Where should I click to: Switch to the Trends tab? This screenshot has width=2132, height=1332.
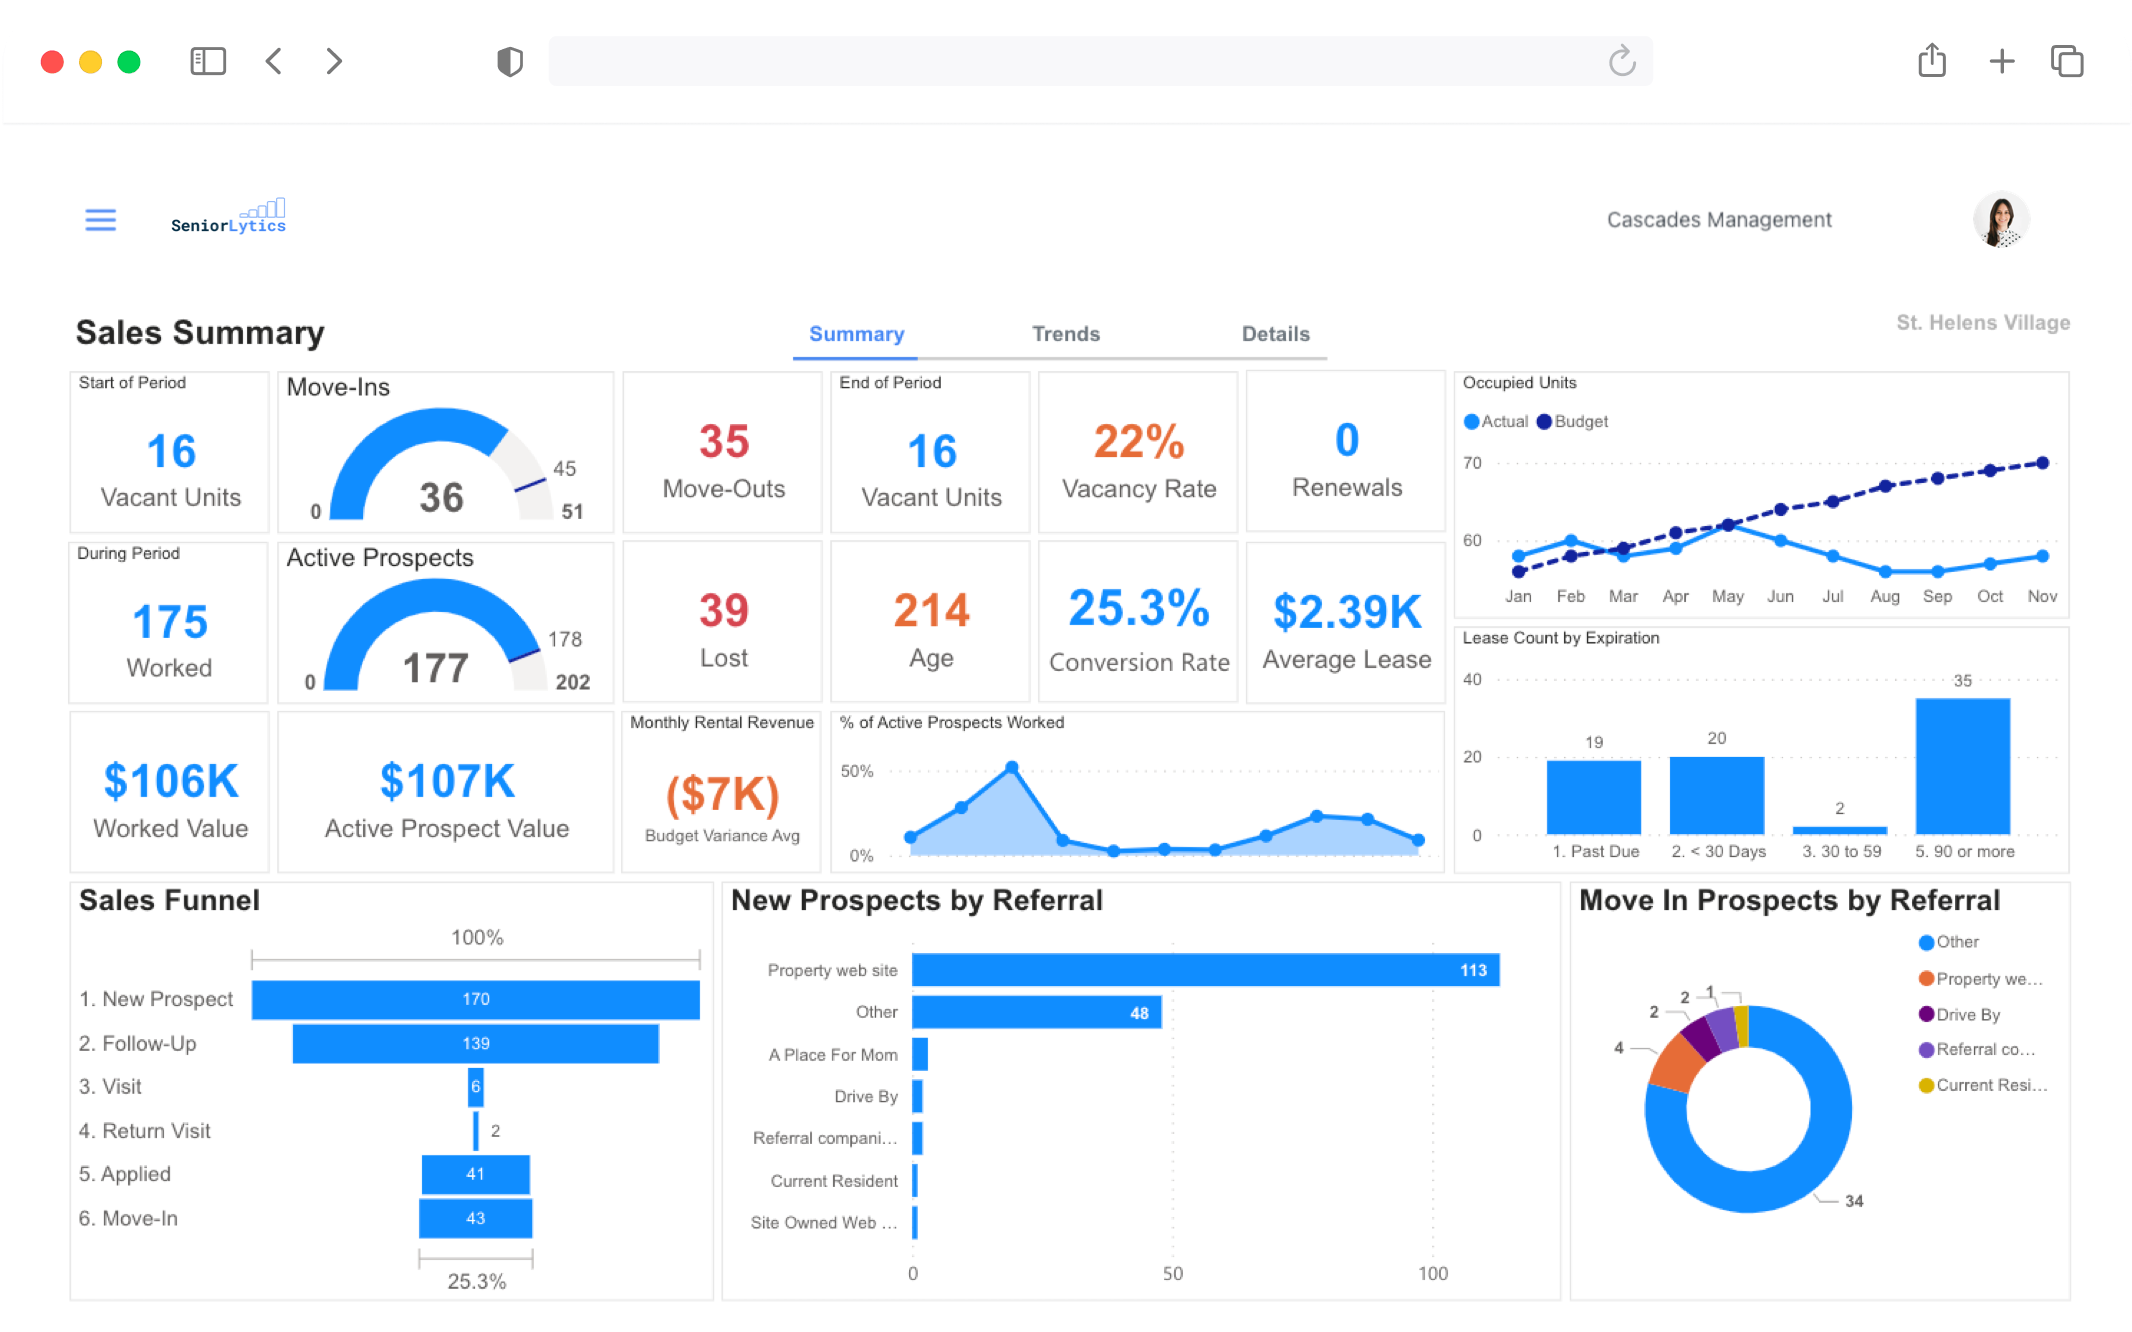pos(1065,334)
